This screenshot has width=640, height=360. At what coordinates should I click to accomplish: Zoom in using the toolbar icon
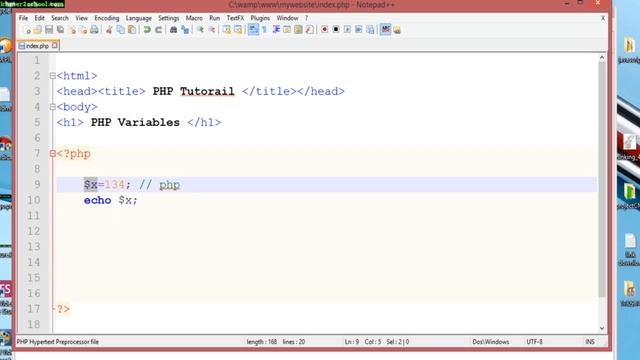(x=200, y=30)
